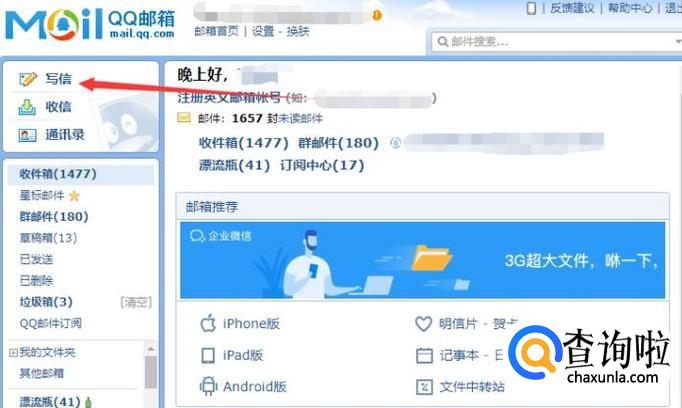Click the mobile phone icon in top bar
Screen dimensions: 682x408
click(531, 8)
